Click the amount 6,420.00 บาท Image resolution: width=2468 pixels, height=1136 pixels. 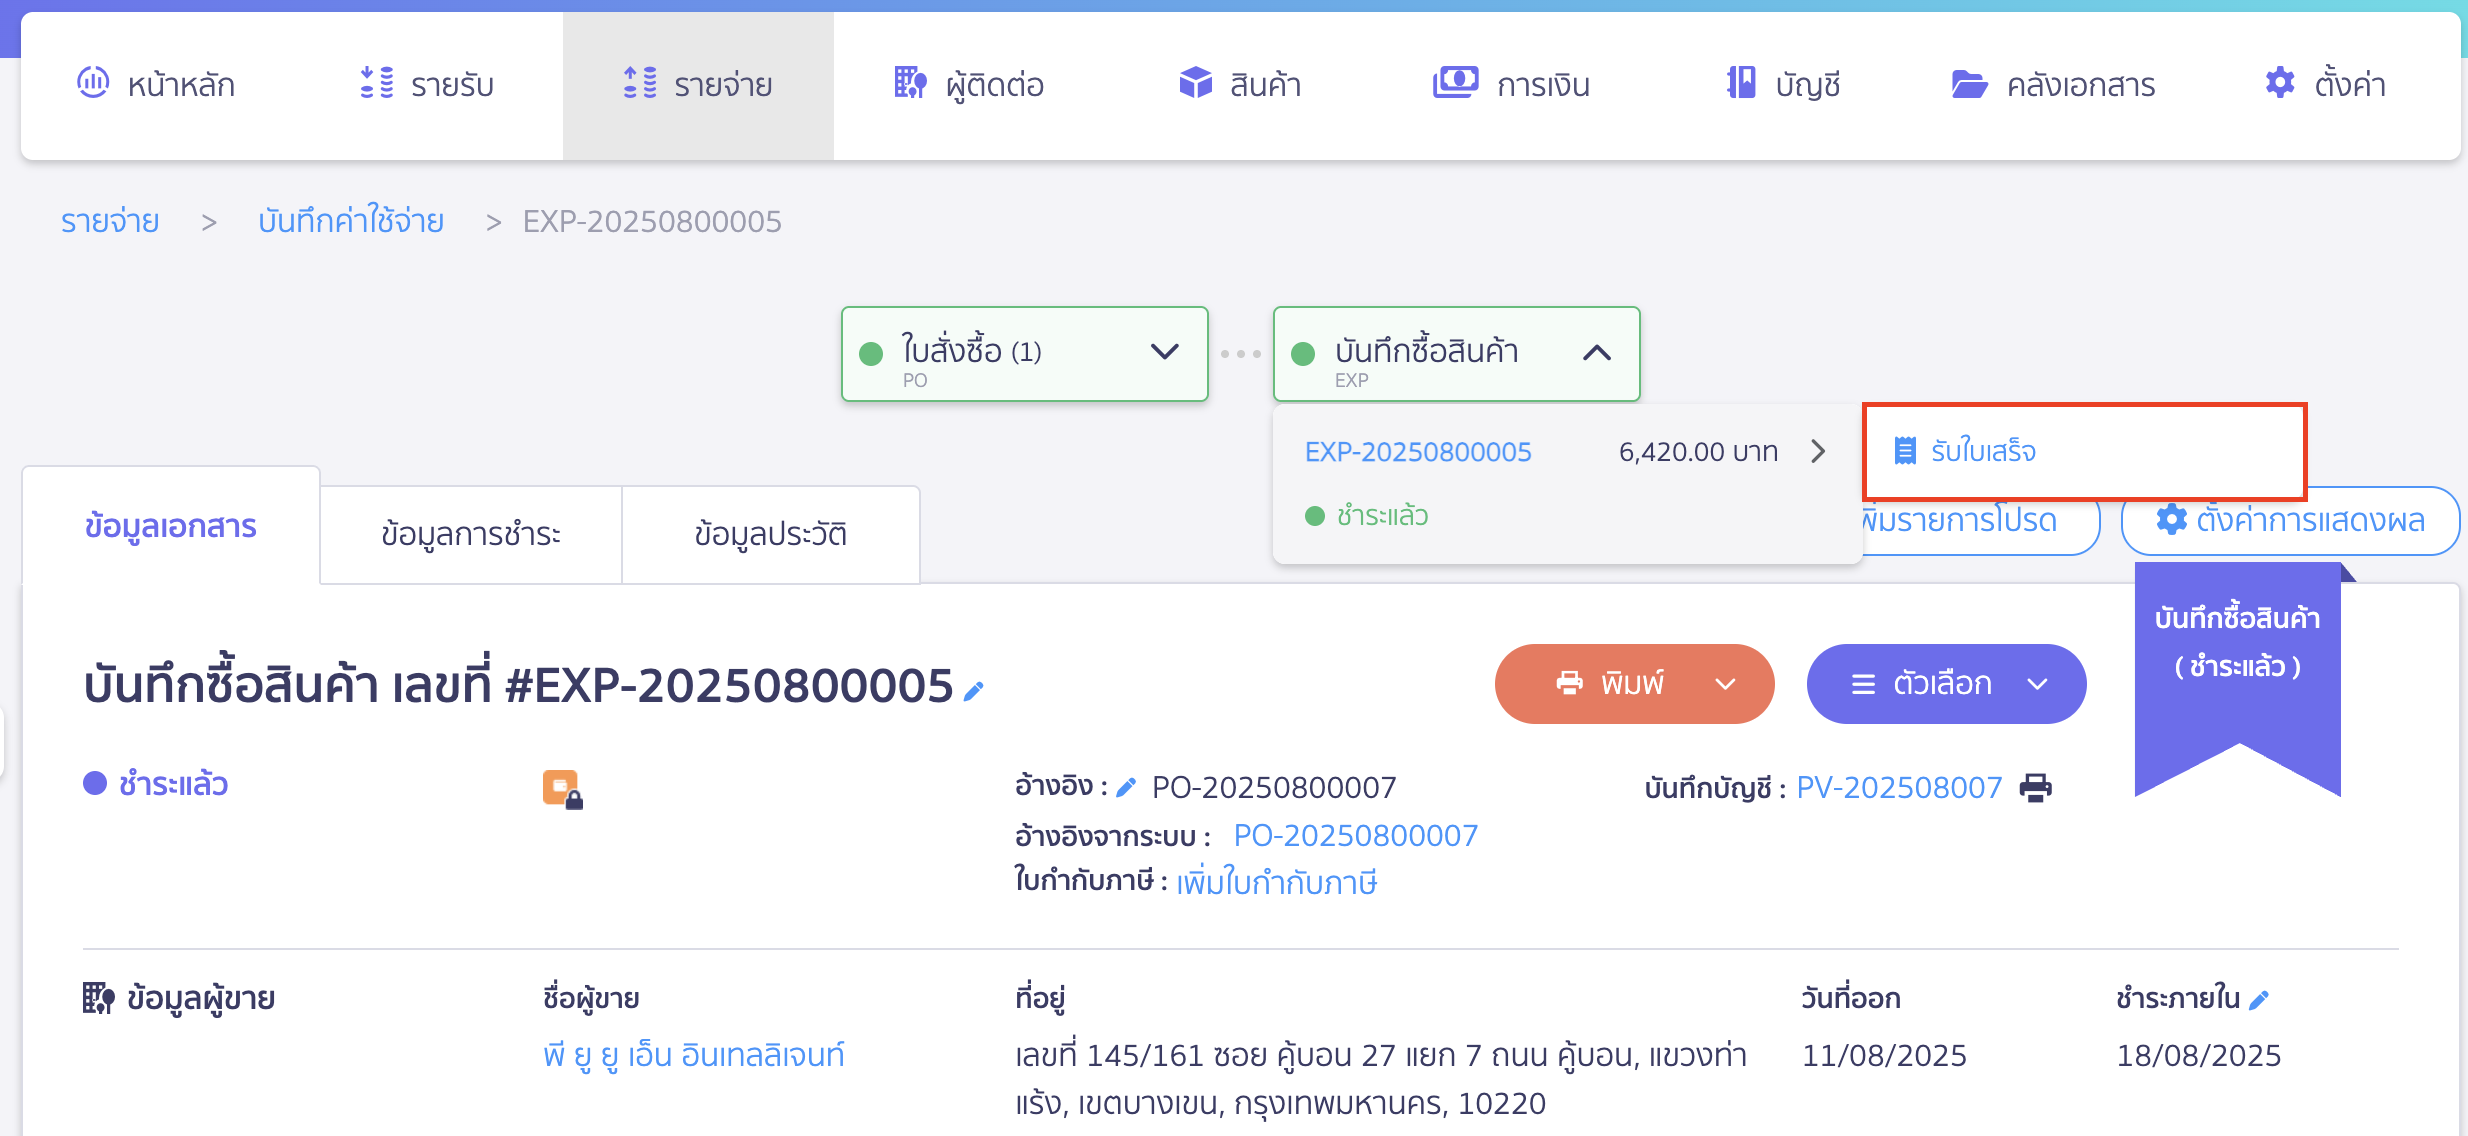pos(1698,452)
